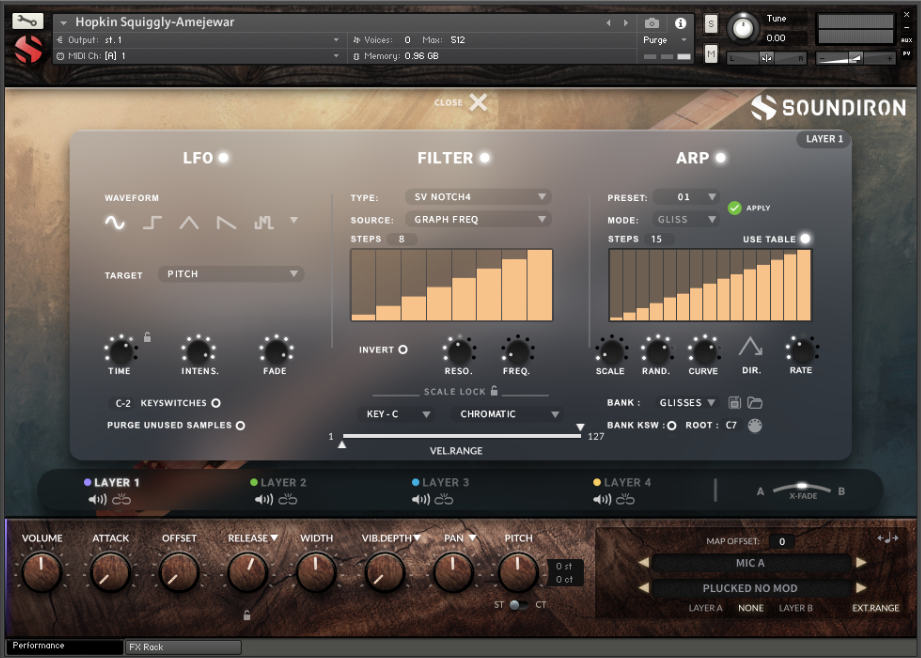Open the arp bank load folder
This screenshot has height=658, width=921.
[x=757, y=402]
